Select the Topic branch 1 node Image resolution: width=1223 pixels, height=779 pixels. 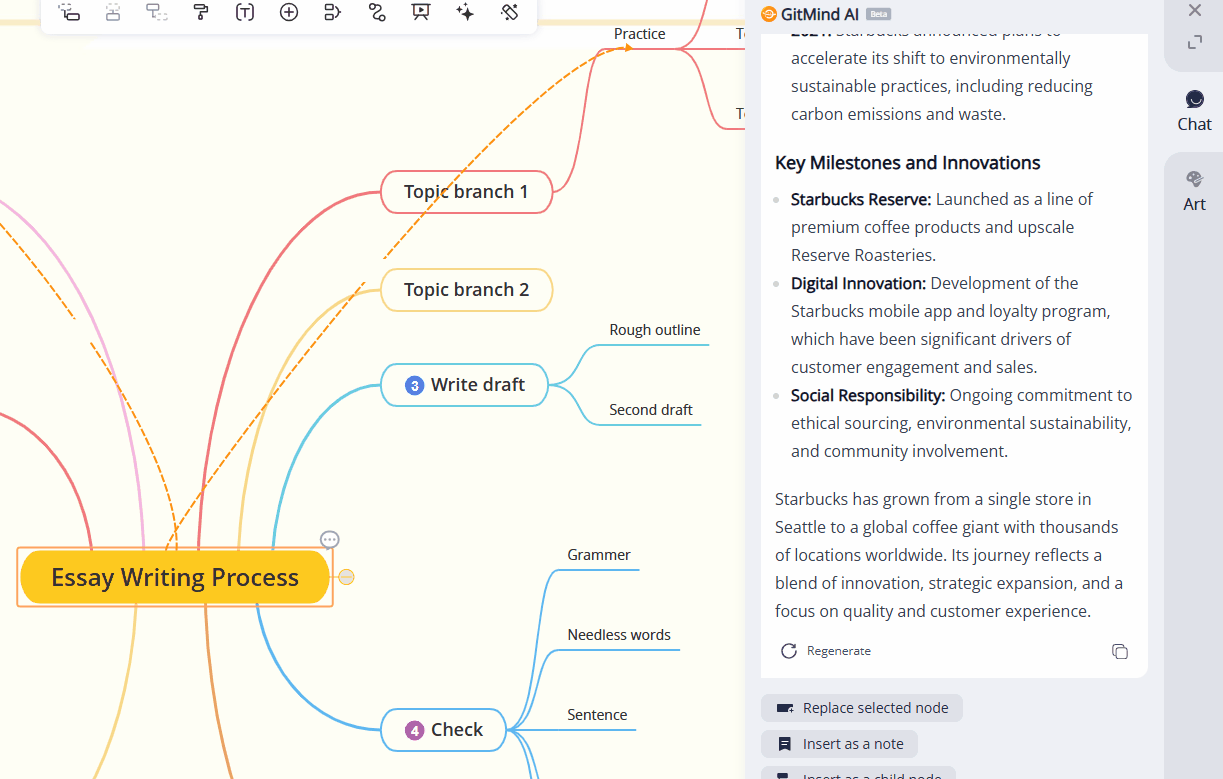tap(466, 192)
